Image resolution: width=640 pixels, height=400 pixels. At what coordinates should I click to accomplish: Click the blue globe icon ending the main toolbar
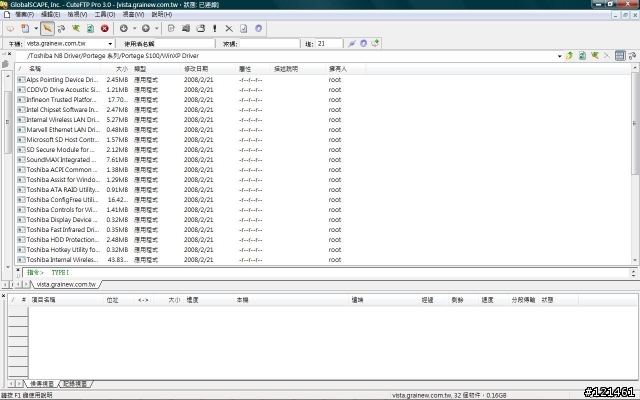[x=258, y=29]
